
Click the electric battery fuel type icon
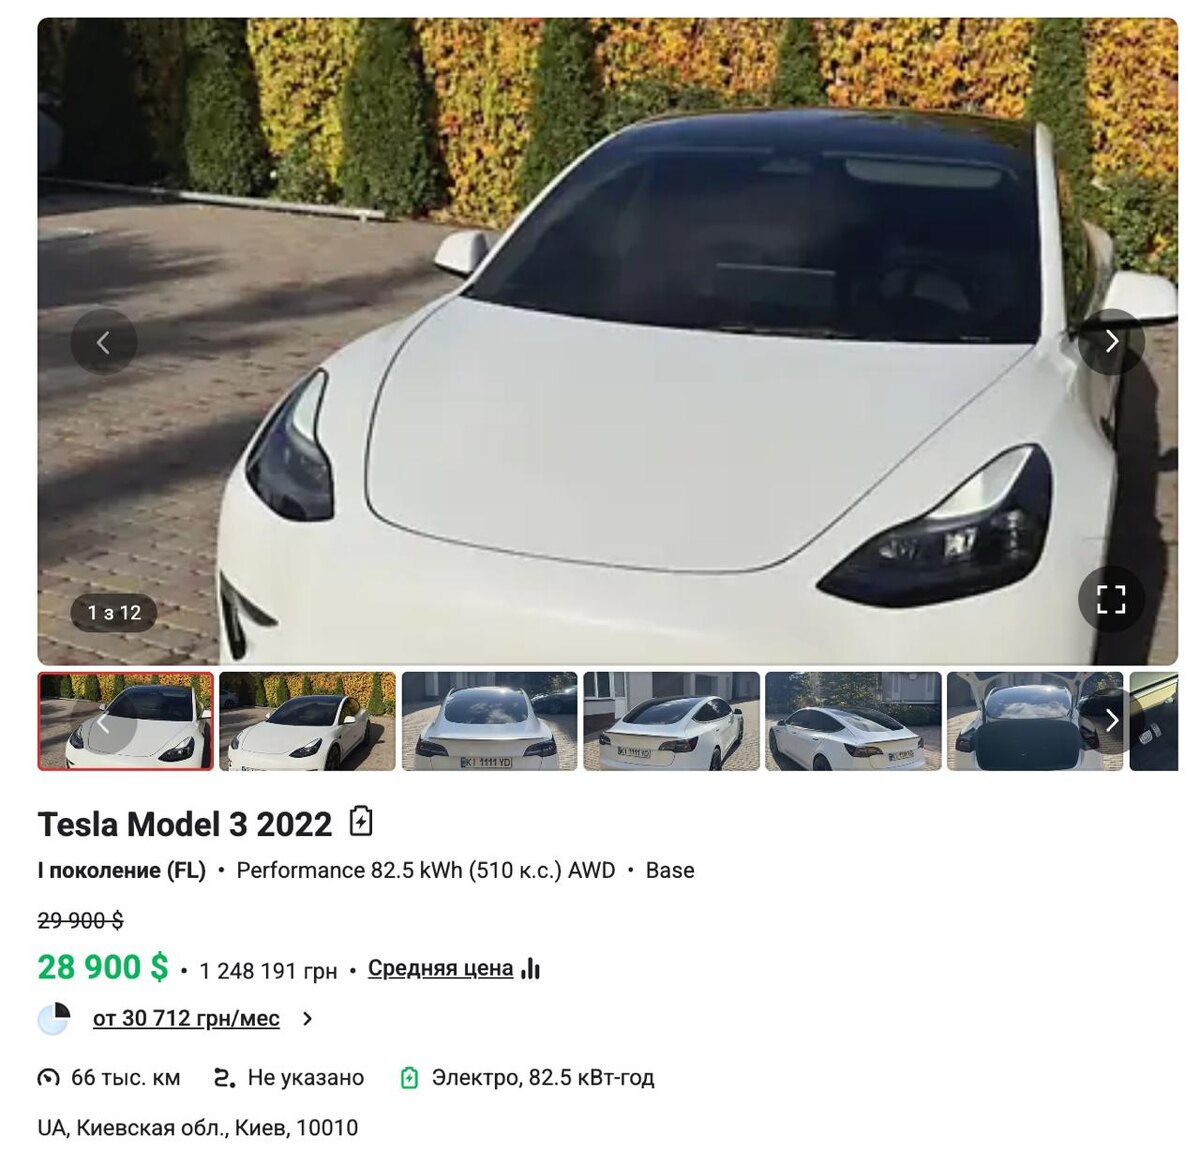[x=409, y=1078]
